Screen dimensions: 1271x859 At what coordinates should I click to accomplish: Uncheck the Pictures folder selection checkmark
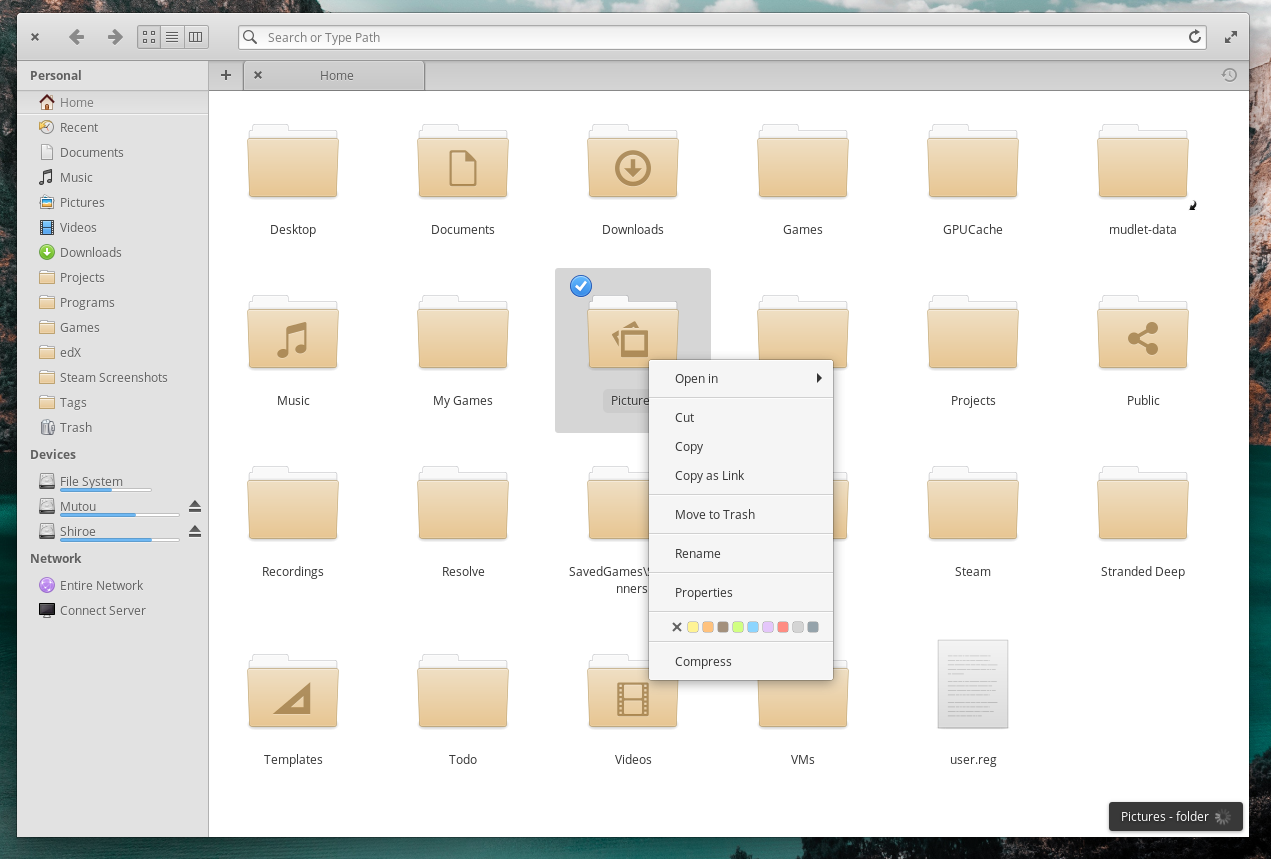(x=581, y=286)
